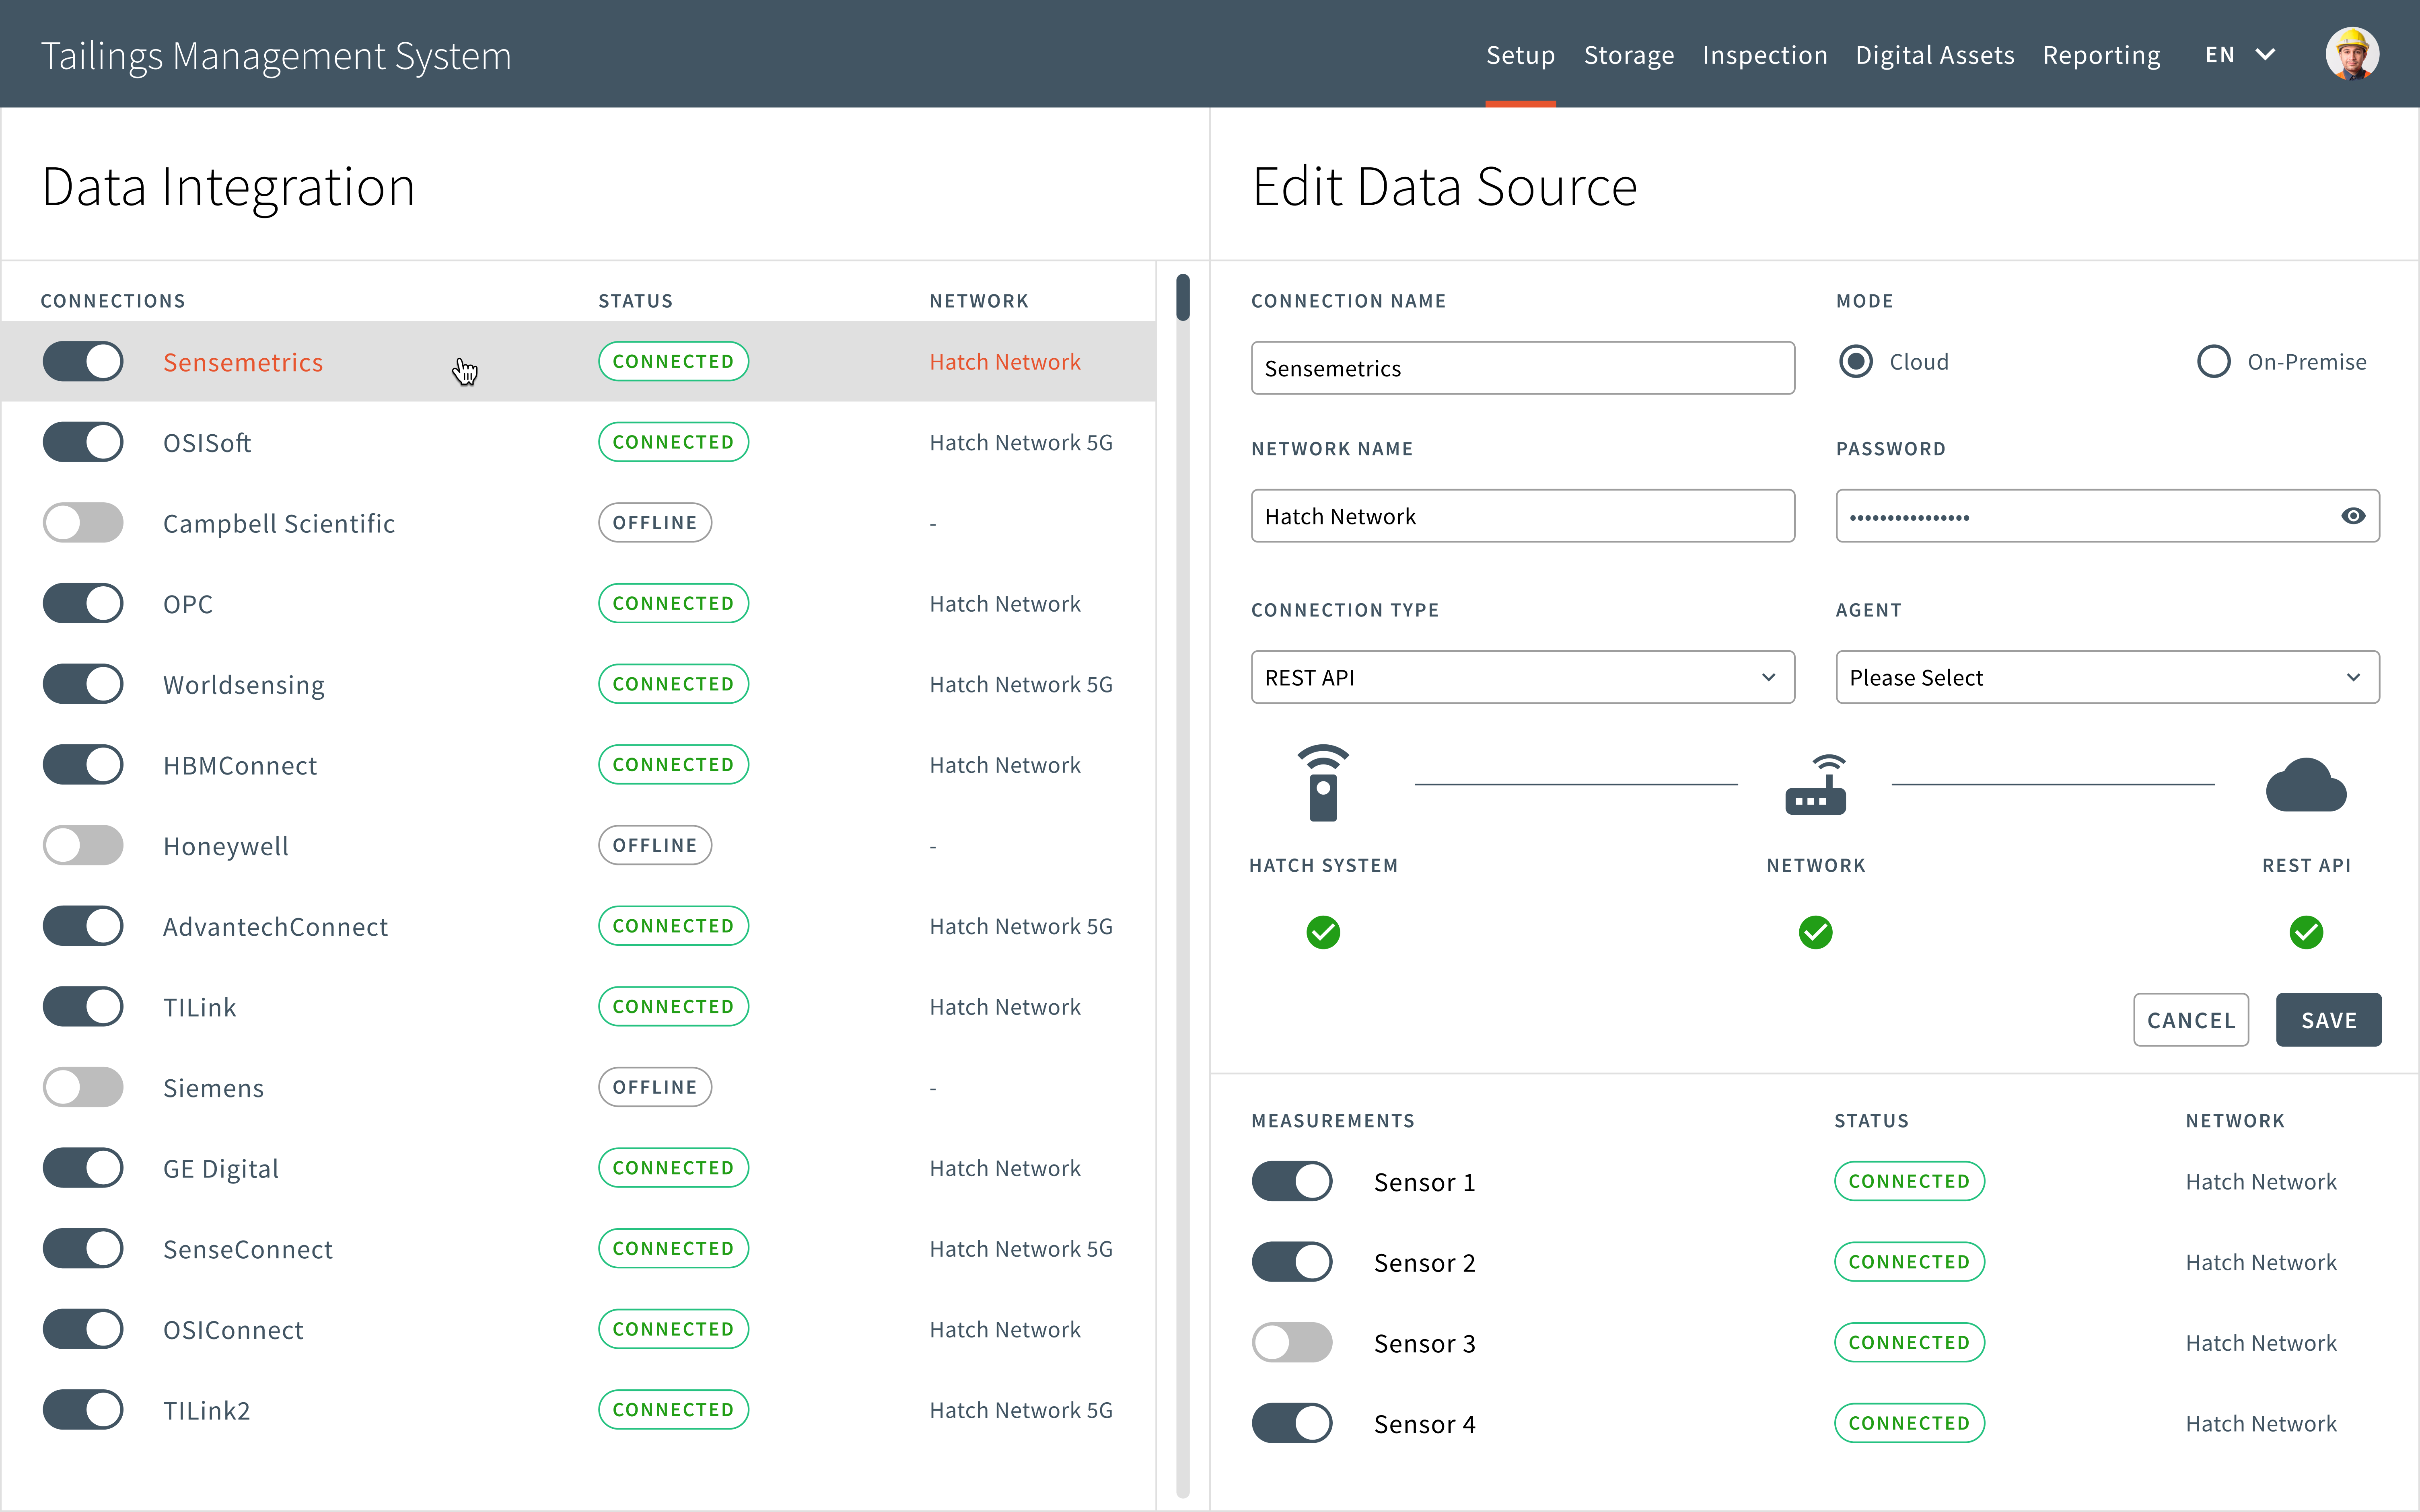Click green checkmark under Network
This screenshot has width=2420, height=1512.
[x=1815, y=932]
